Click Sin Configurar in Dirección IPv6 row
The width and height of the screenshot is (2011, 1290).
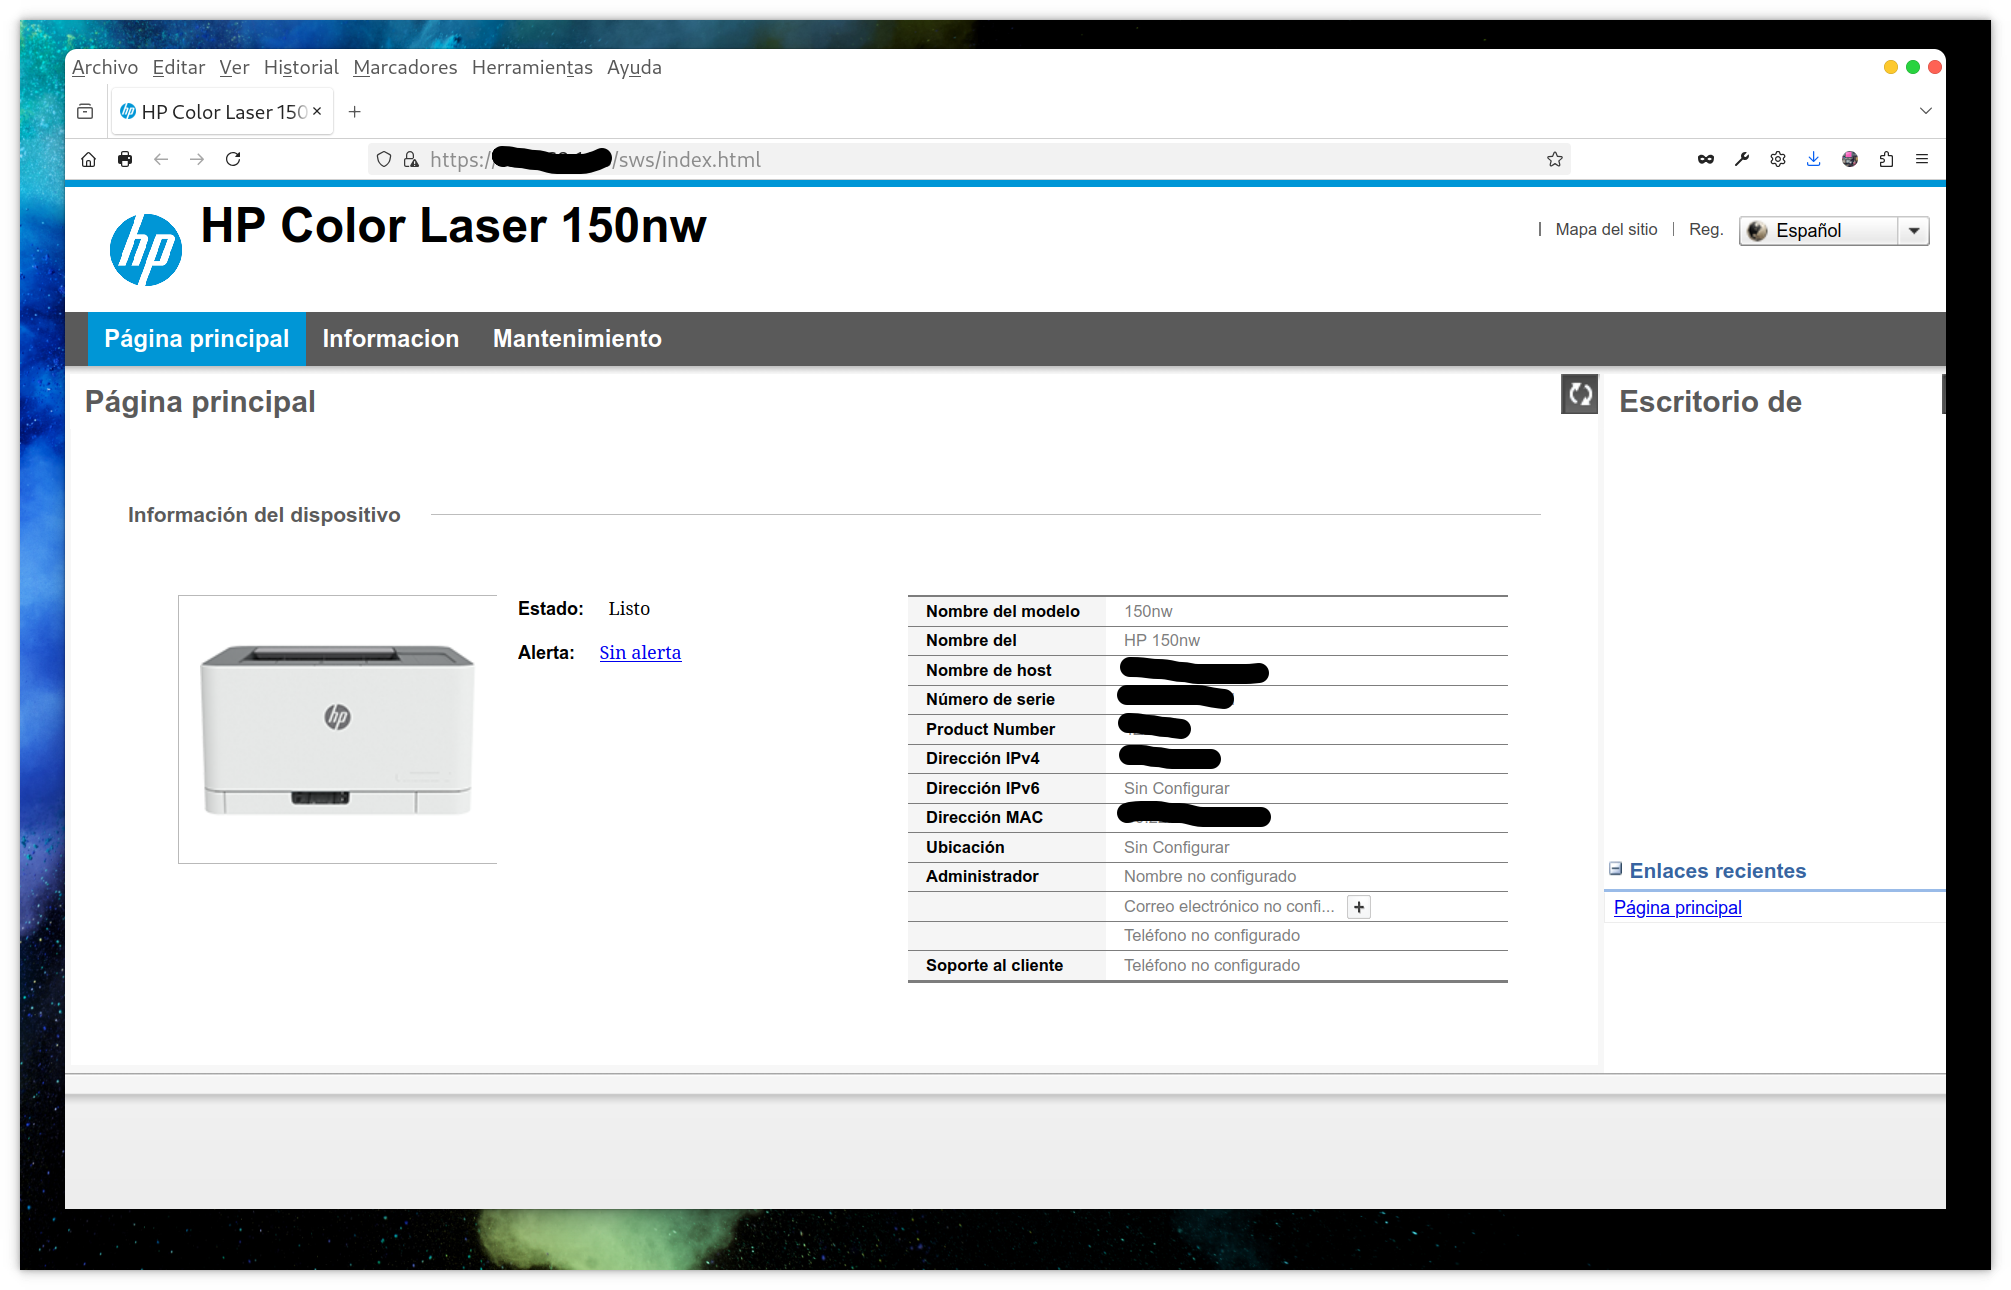coord(1176,788)
